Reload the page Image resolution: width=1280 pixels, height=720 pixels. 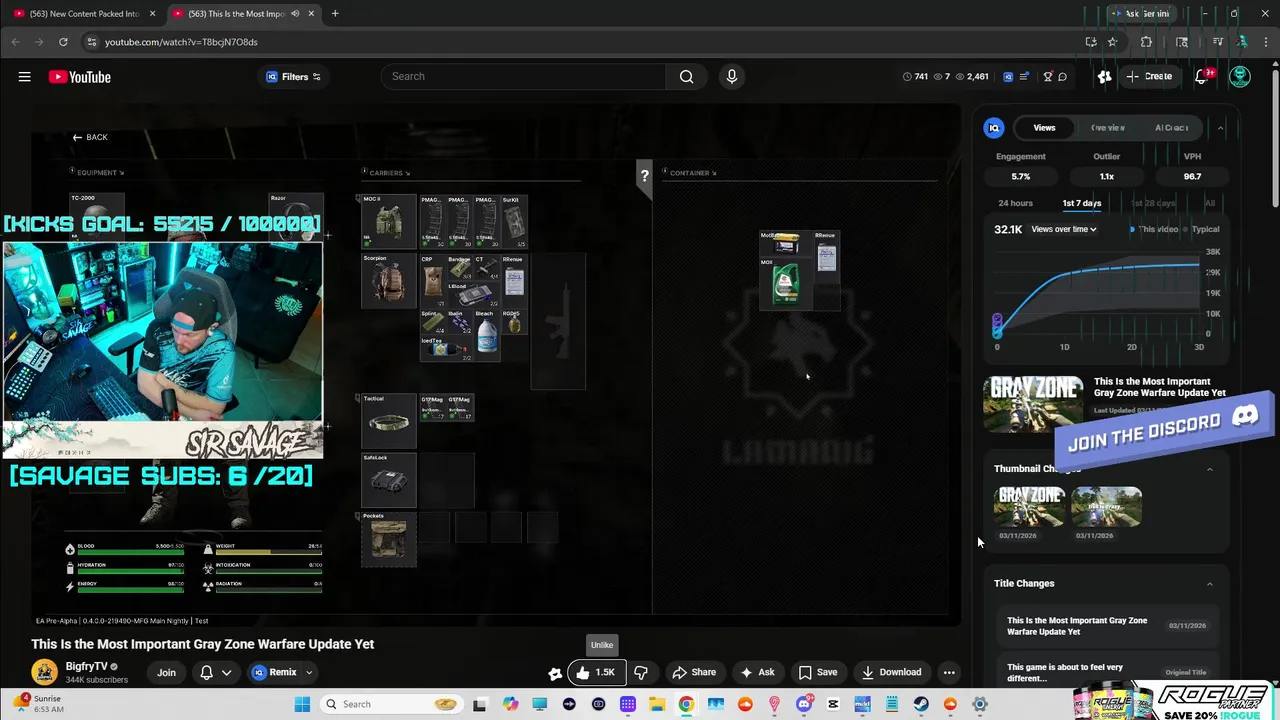63,42
